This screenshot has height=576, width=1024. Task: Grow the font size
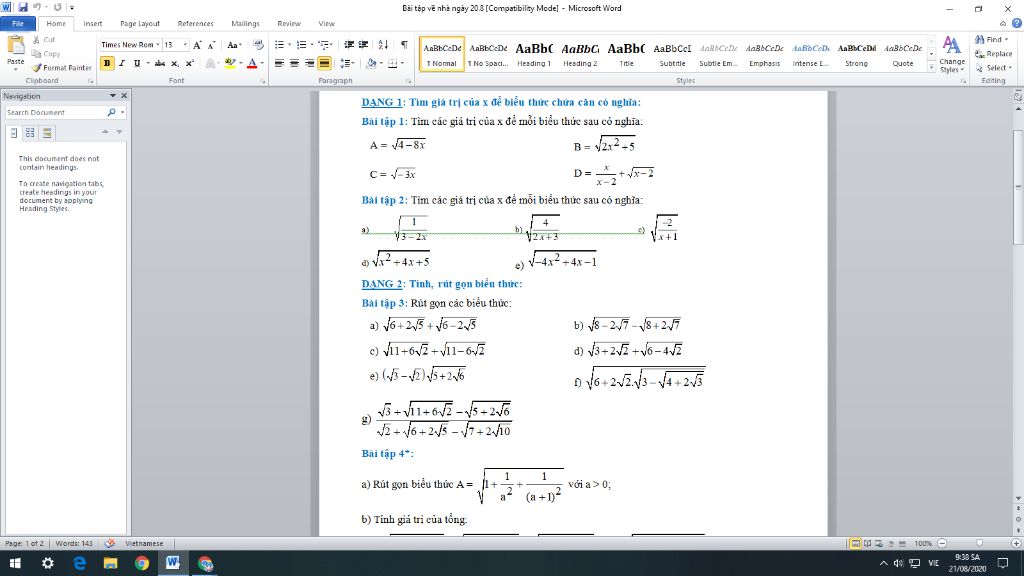coord(197,45)
